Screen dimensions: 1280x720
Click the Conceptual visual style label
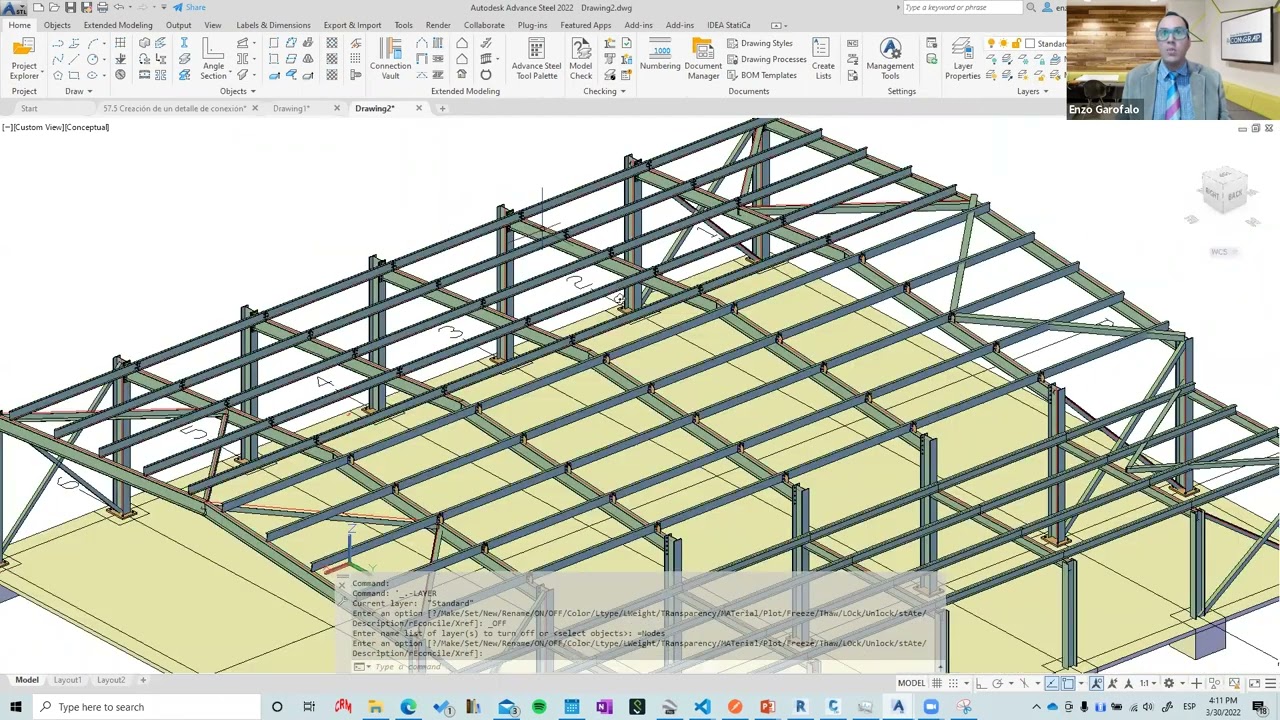[x=88, y=127]
